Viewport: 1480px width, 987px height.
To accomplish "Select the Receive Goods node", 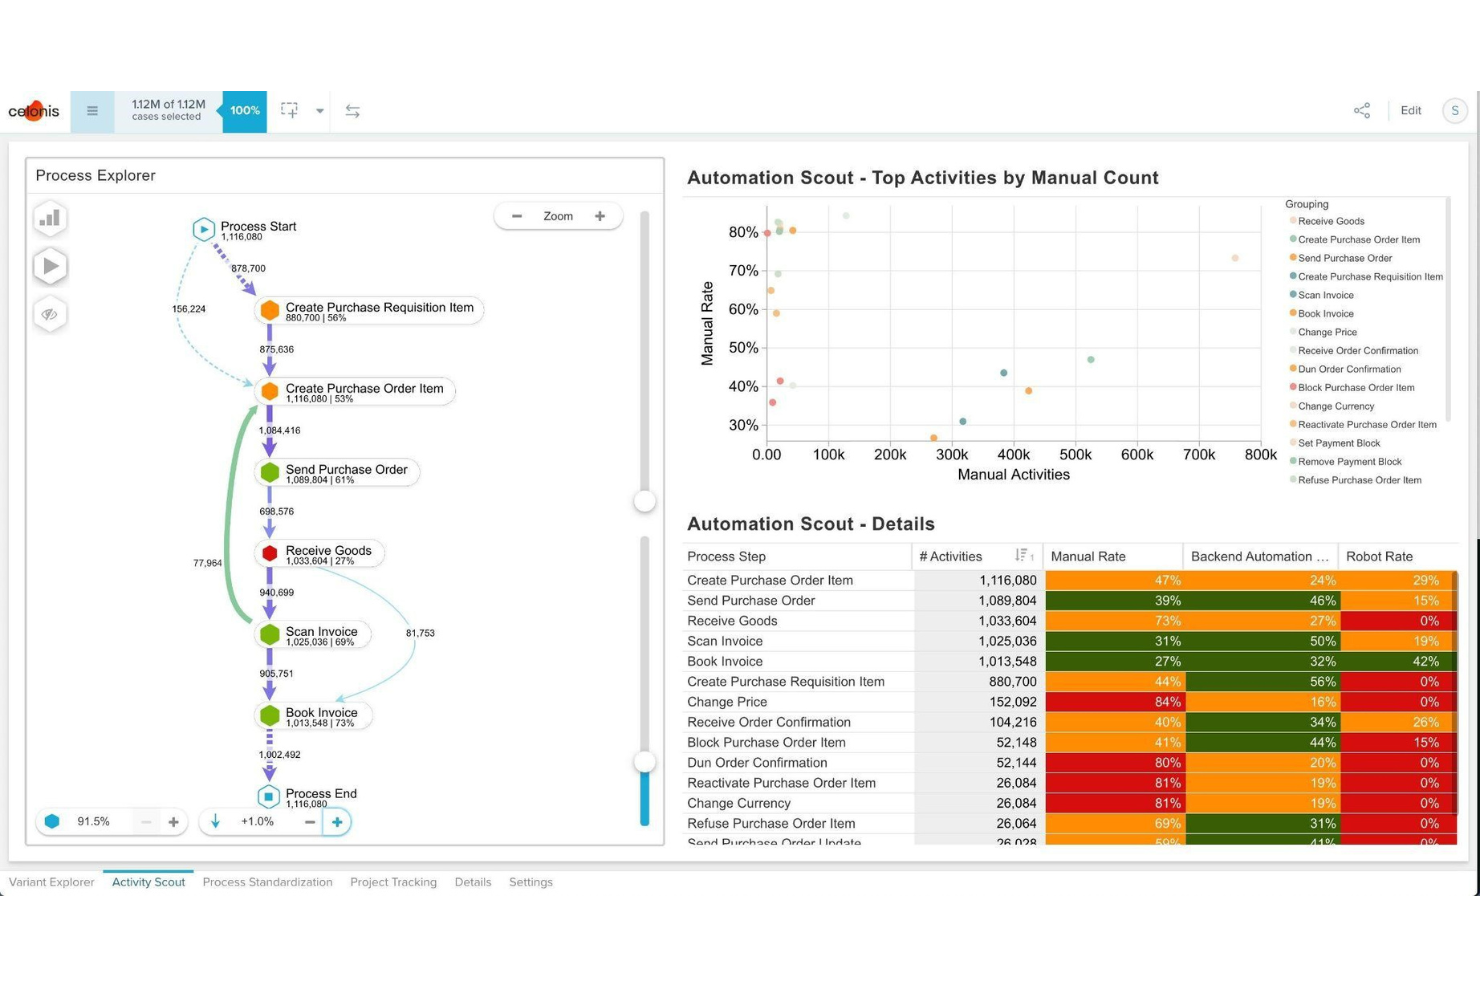I will (319, 553).
